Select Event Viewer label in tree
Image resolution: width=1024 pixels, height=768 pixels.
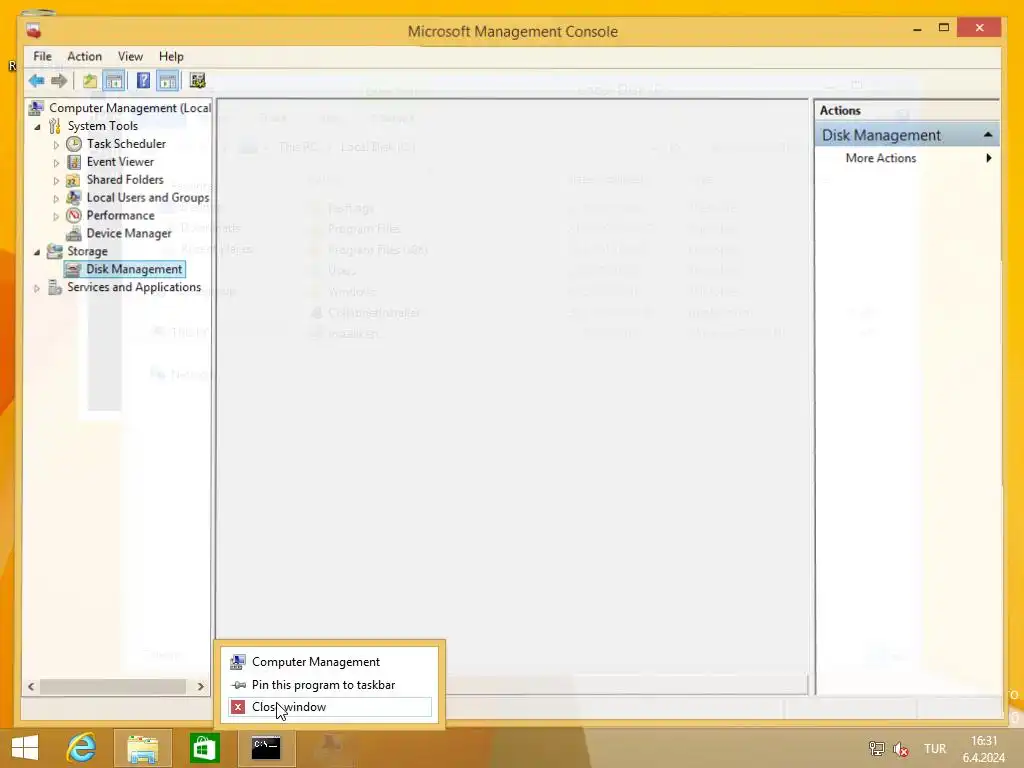click(x=120, y=161)
